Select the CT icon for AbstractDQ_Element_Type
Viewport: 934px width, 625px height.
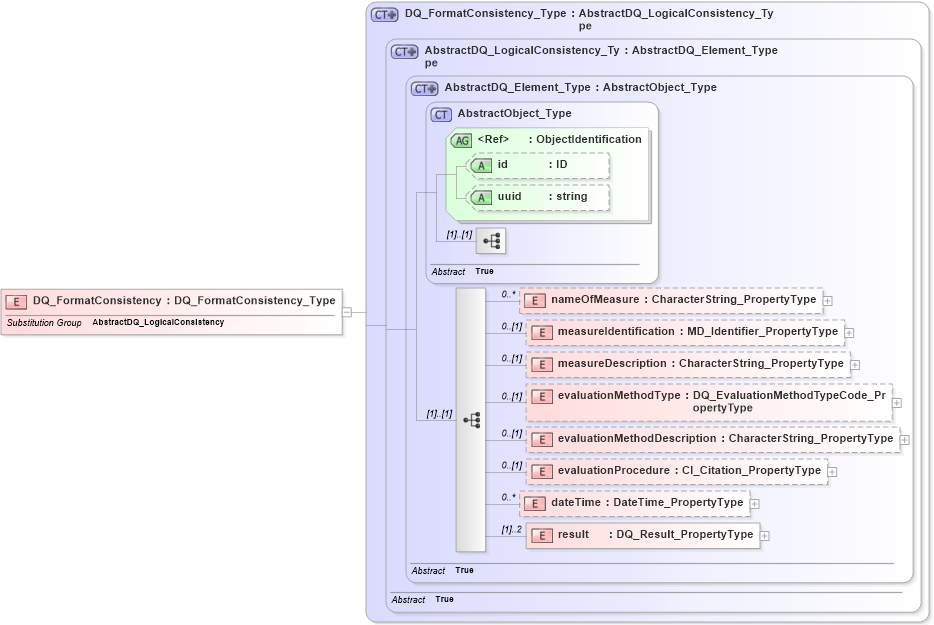click(423, 88)
